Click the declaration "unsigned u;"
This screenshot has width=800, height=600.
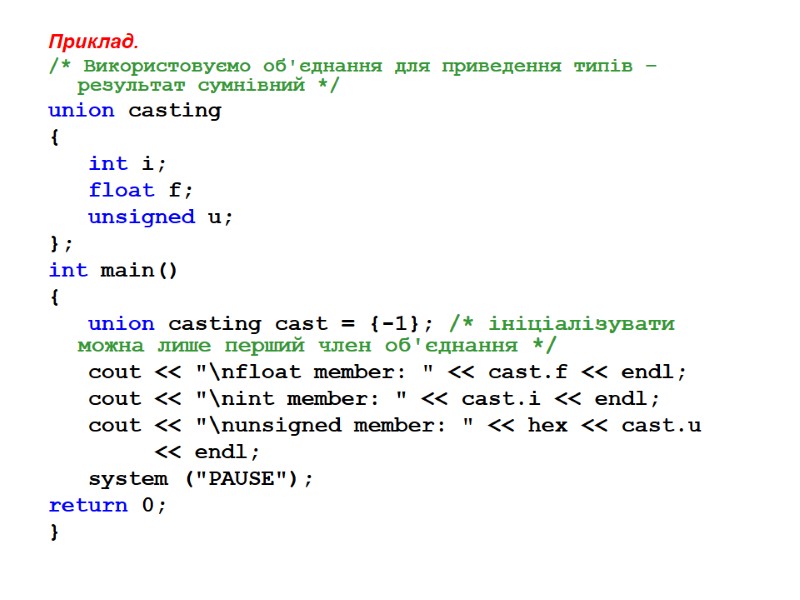coord(160,217)
